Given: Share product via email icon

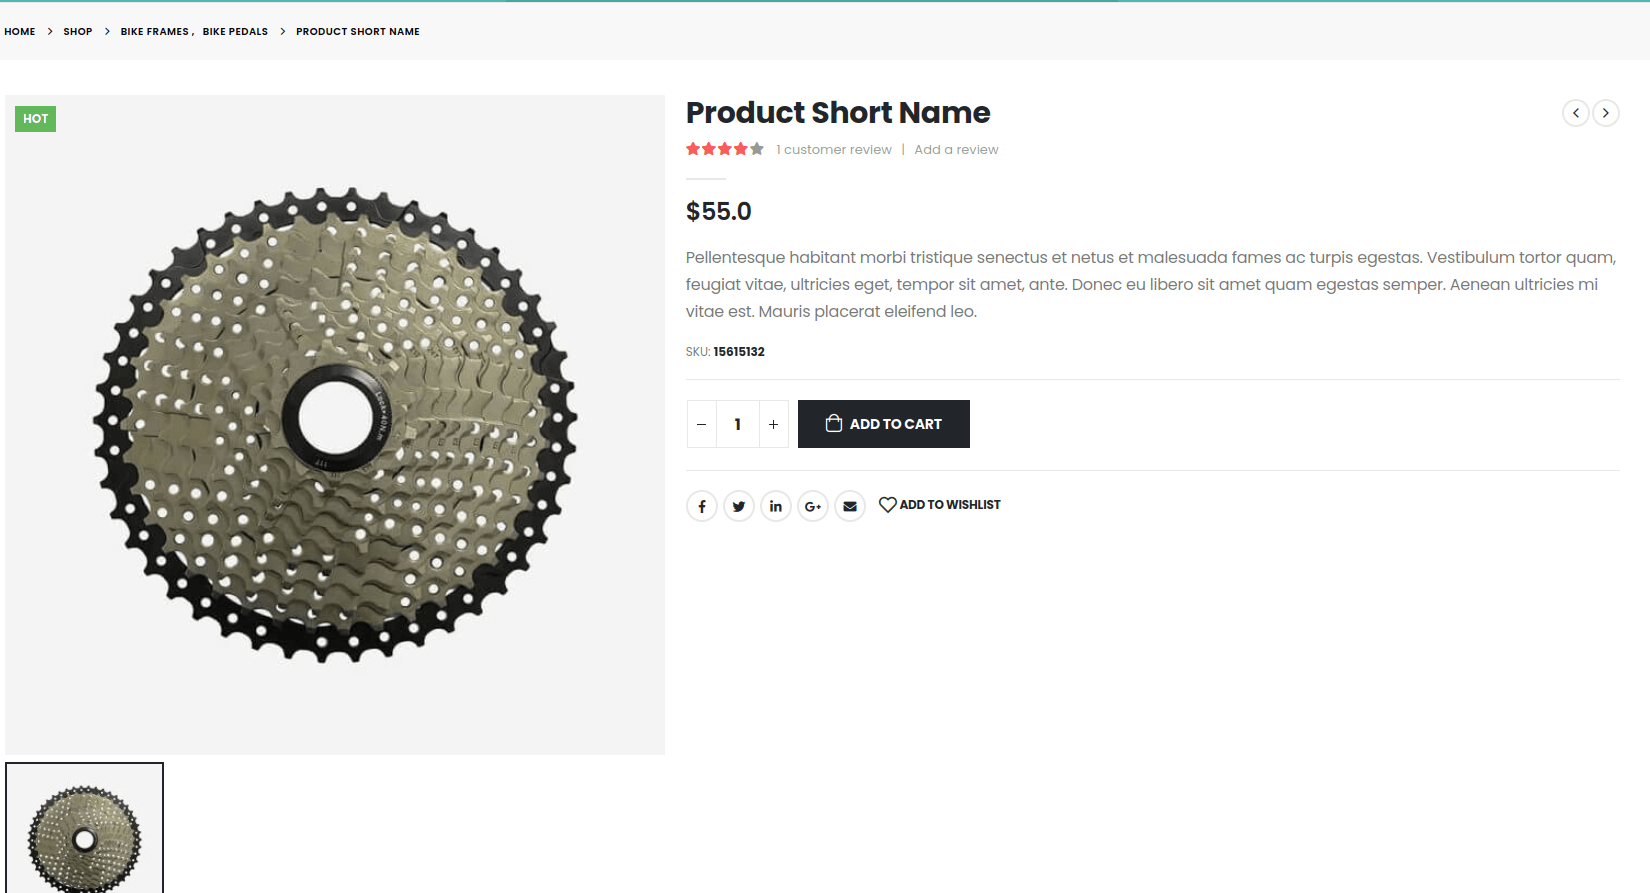Looking at the screenshot, I should pos(850,506).
